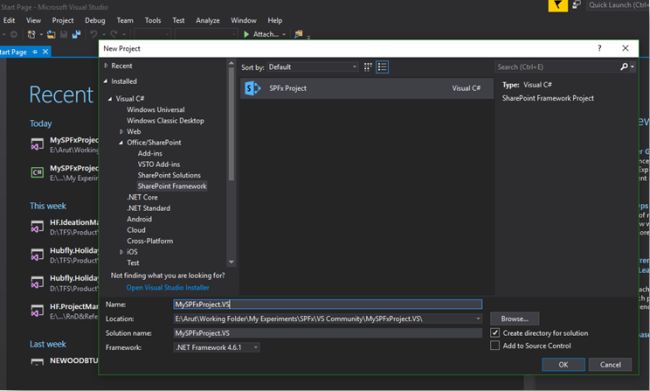Open the first MySPFxProject solution icon

(37, 145)
